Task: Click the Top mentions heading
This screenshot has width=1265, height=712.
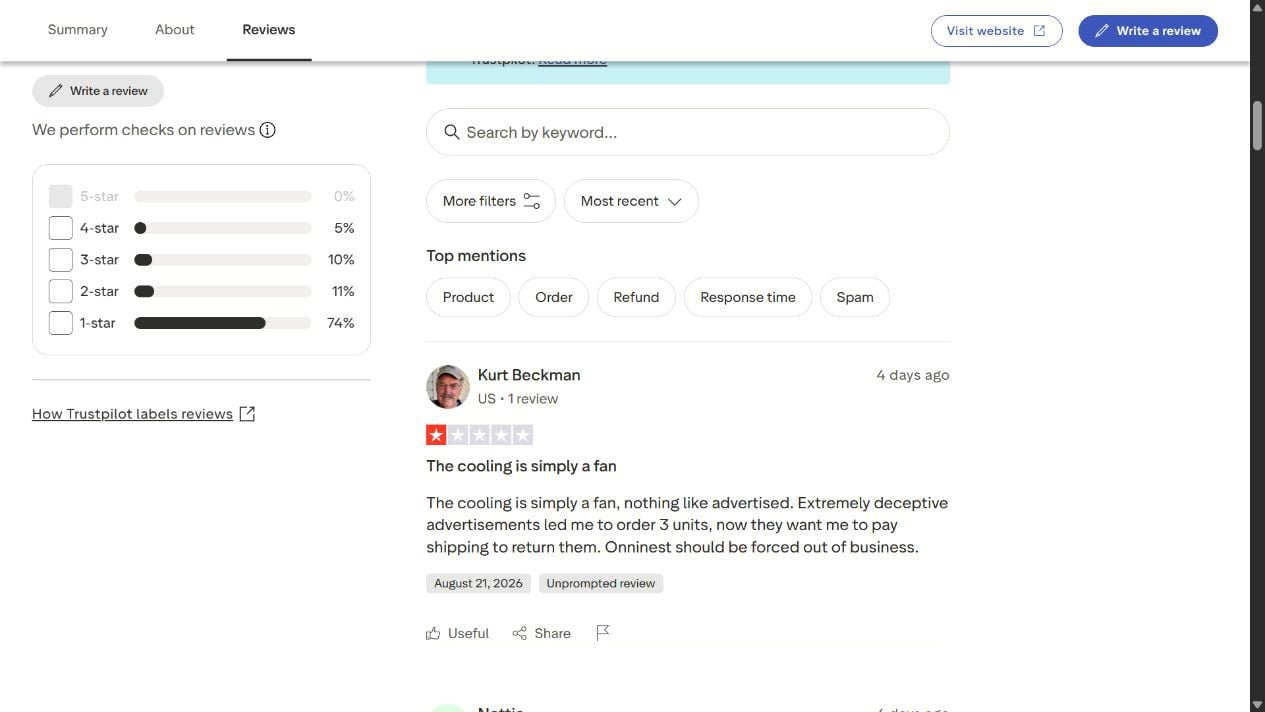Action: (476, 256)
